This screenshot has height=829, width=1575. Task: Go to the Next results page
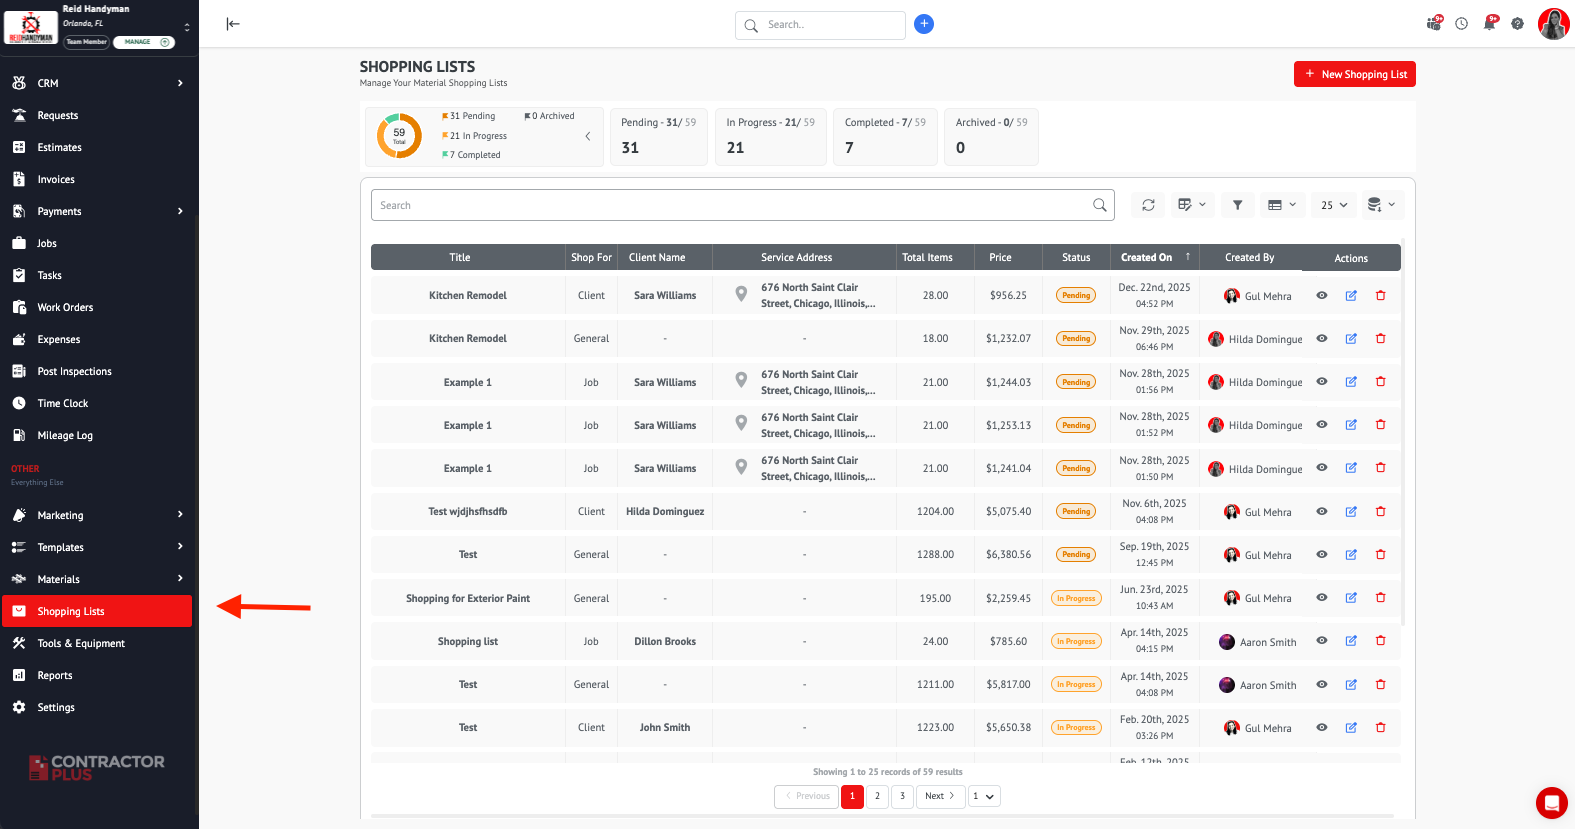coord(939,796)
